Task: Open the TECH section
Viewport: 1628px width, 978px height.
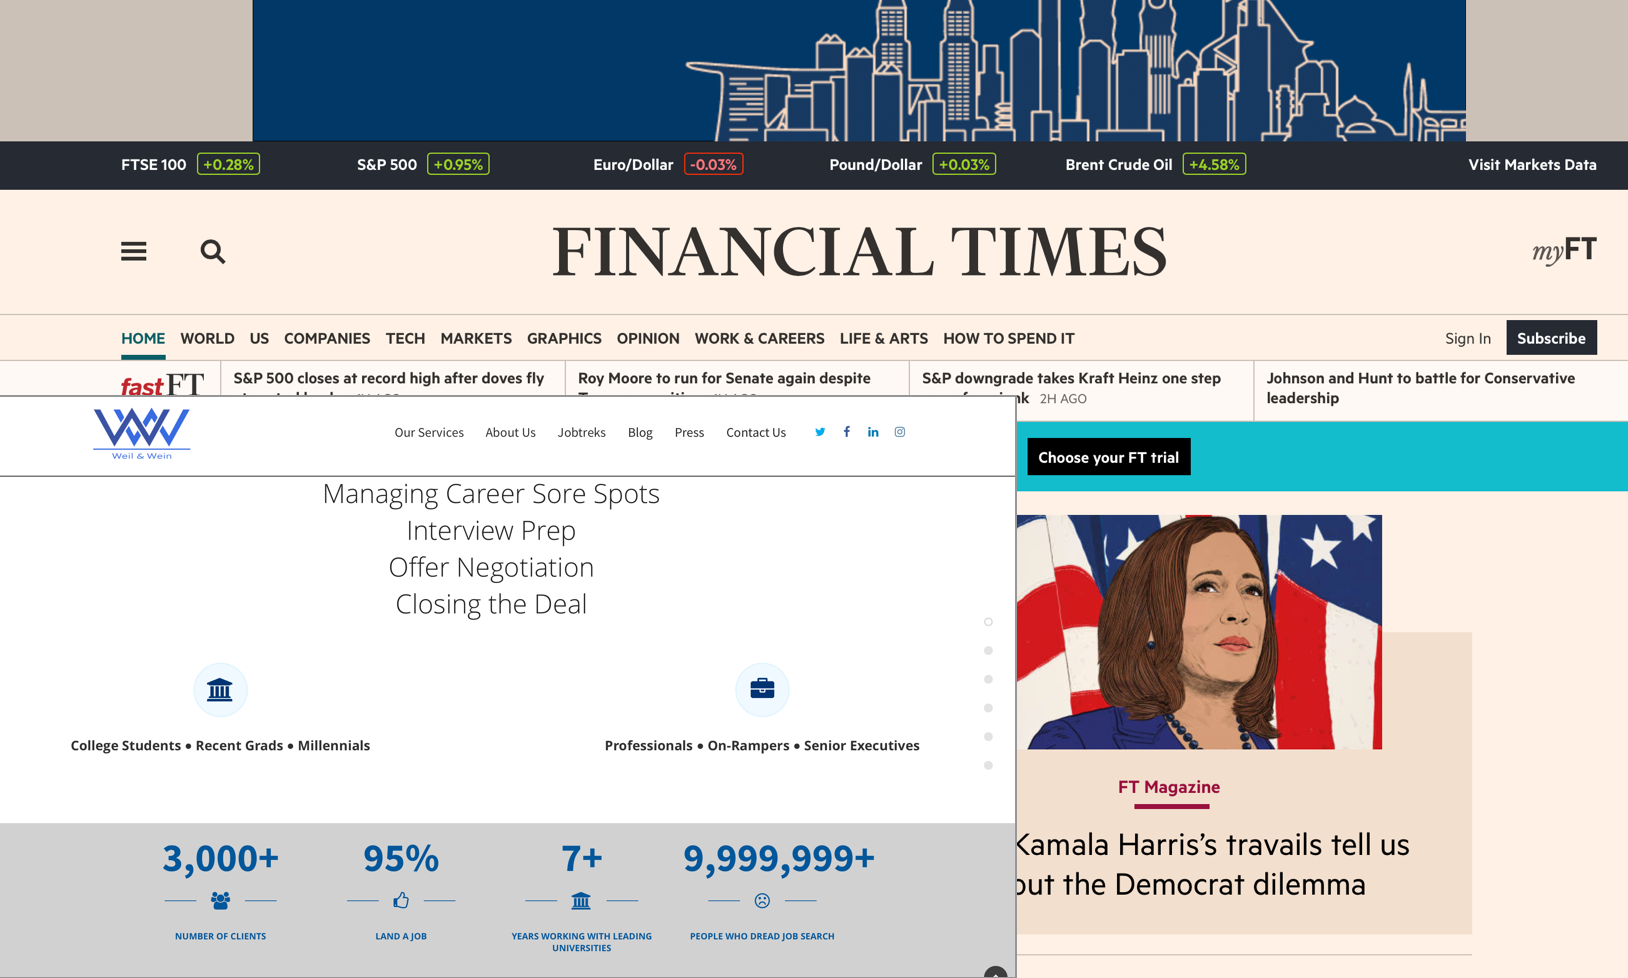Action: point(405,338)
